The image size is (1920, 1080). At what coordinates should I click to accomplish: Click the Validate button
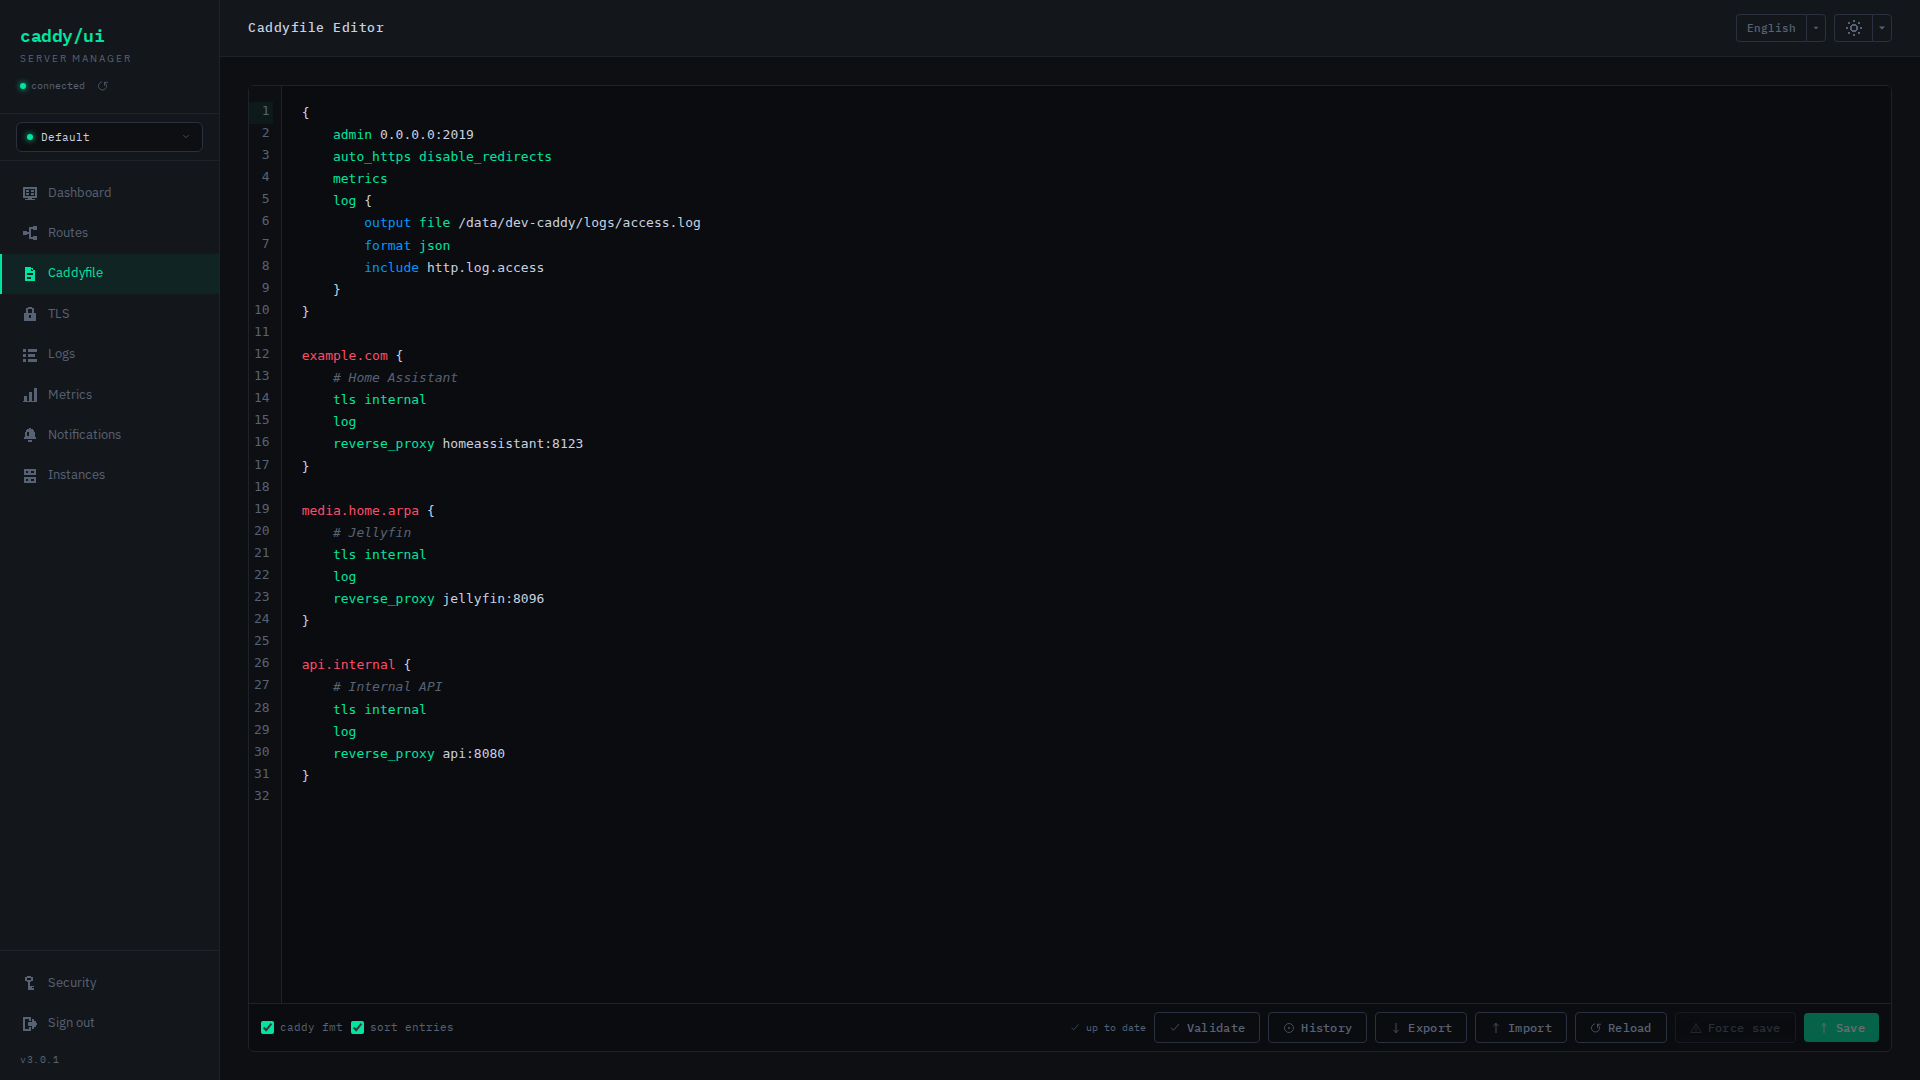pyautogui.click(x=1207, y=1028)
